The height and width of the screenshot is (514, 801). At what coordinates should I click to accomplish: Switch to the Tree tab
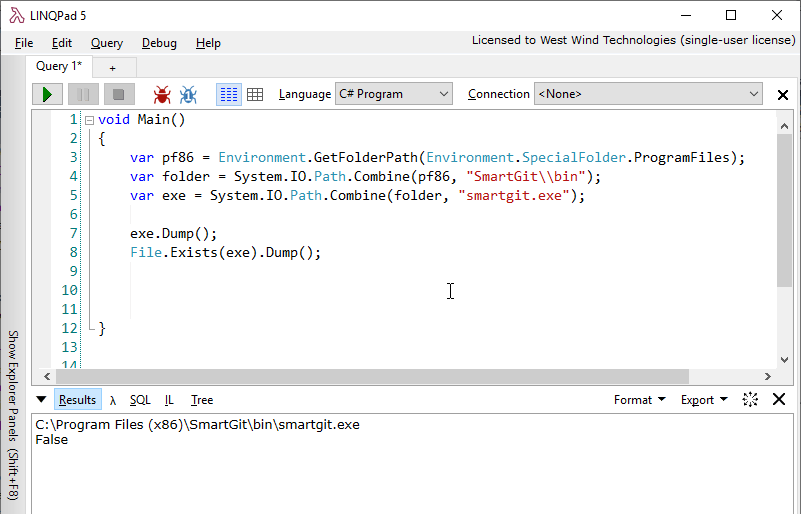click(202, 400)
